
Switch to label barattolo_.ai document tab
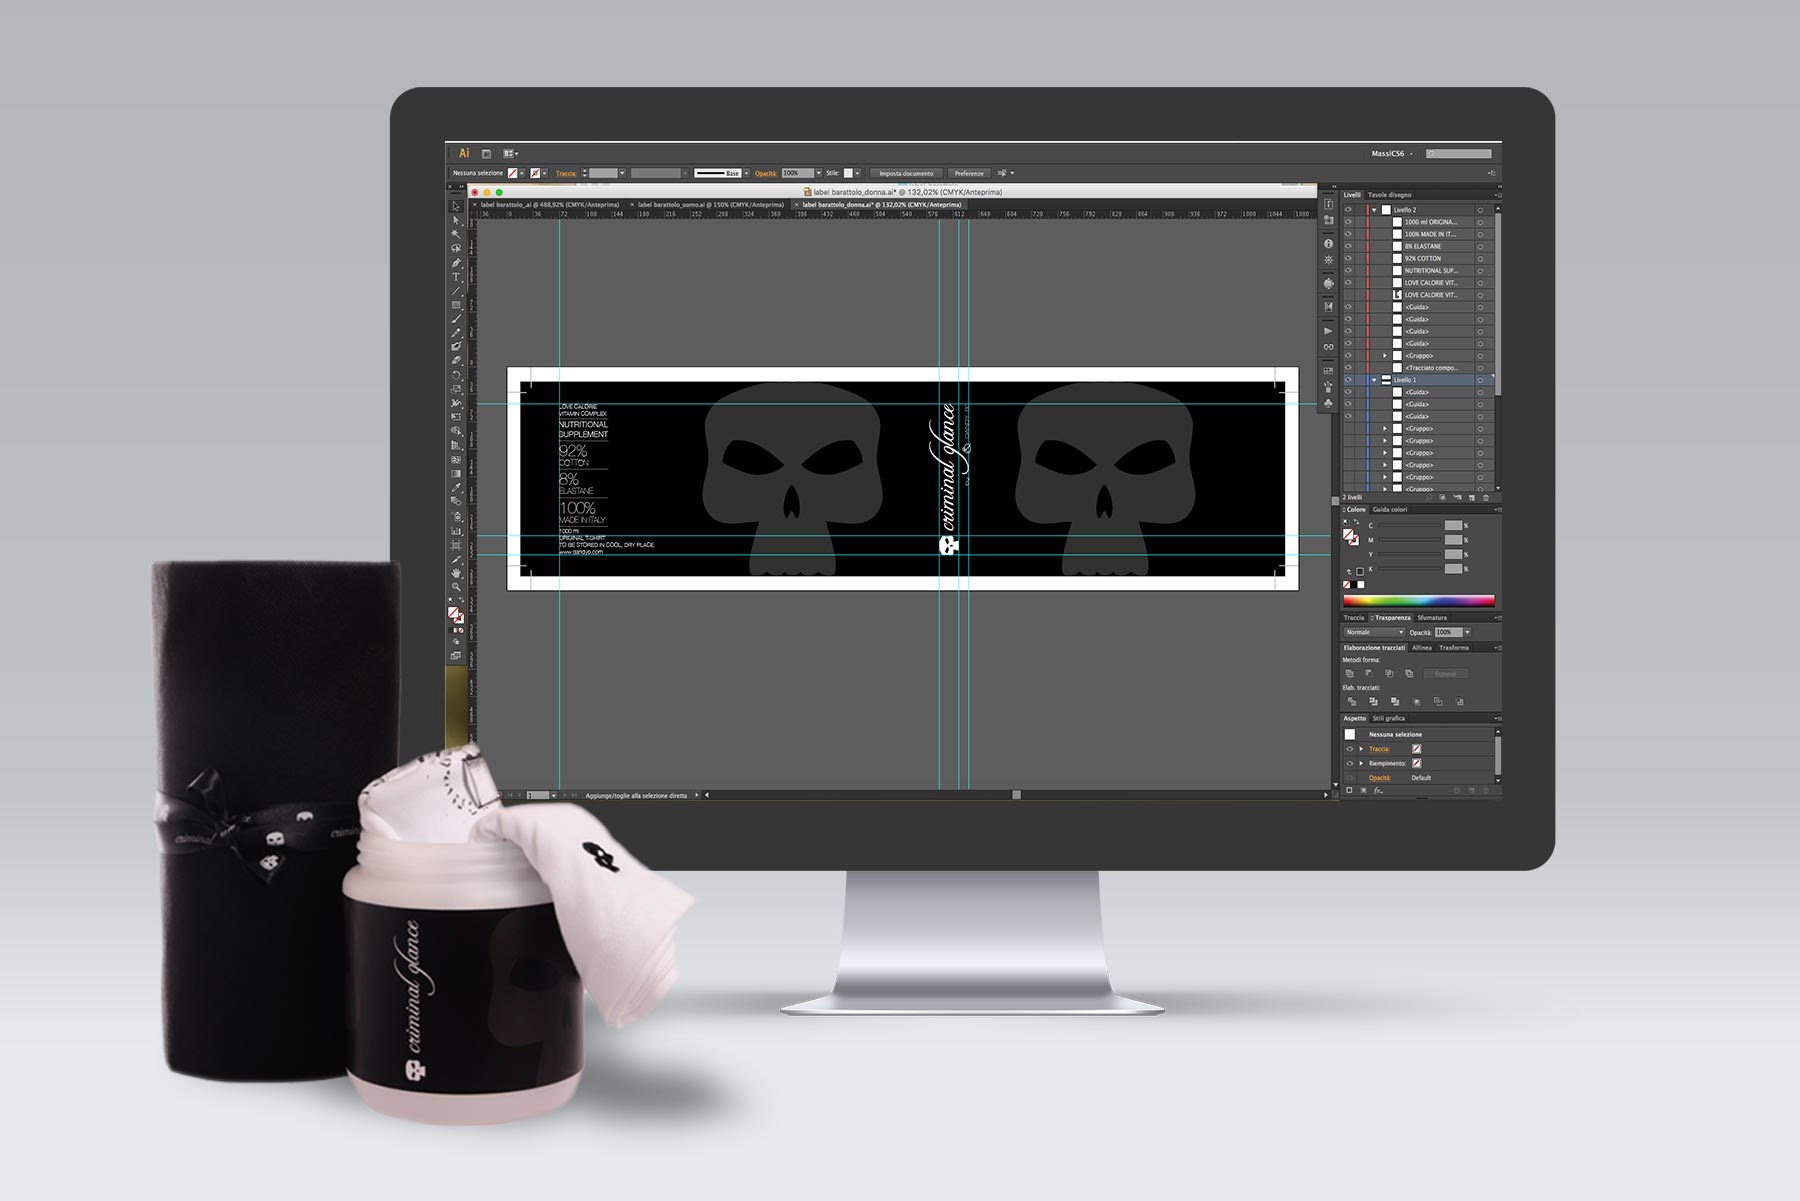[548, 205]
